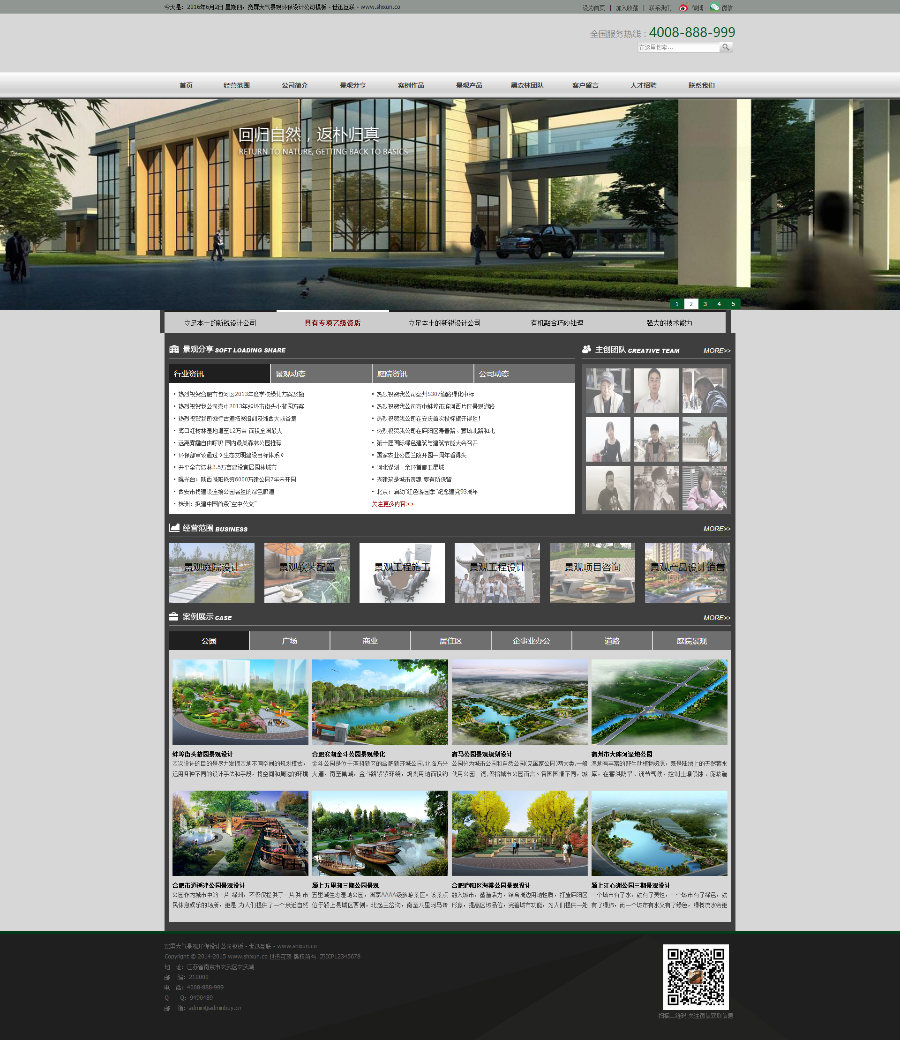Open MORE>> link in 经营范围 section

[716, 529]
